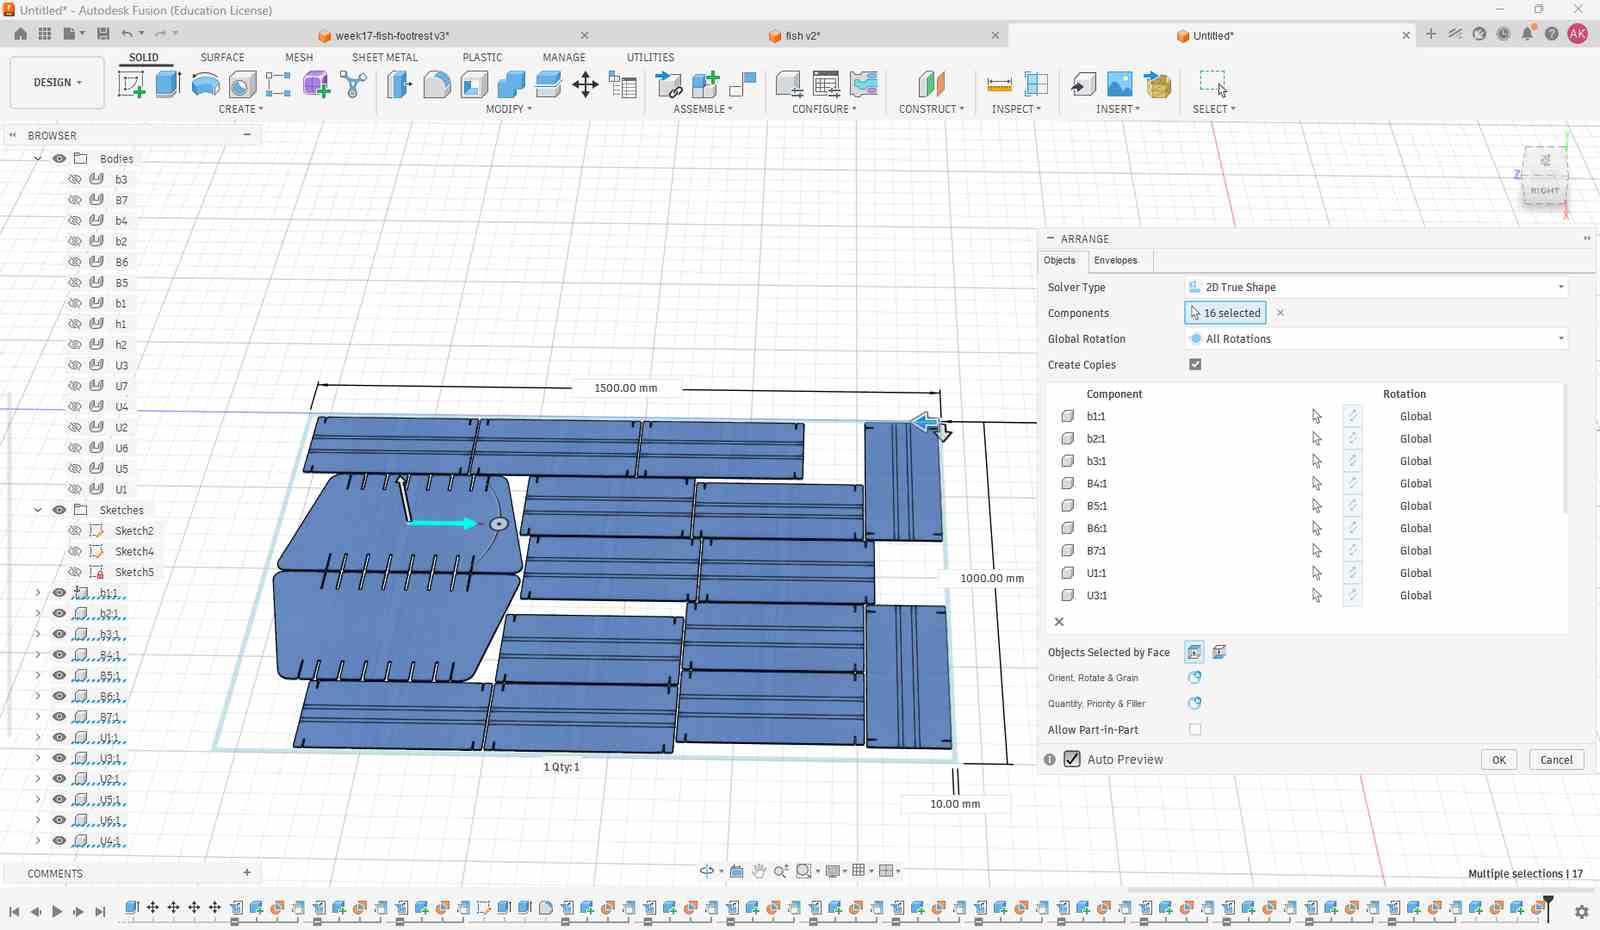Switch to the UTILITIES tab
The image size is (1600, 930).
[x=650, y=57]
